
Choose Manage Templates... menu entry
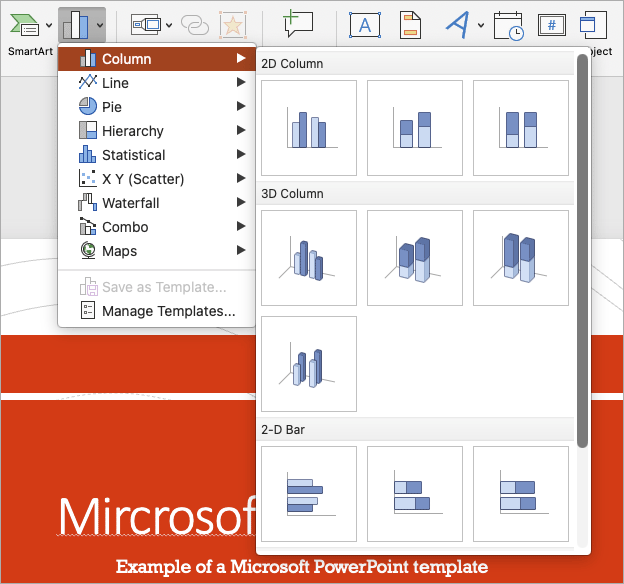(157, 311)
